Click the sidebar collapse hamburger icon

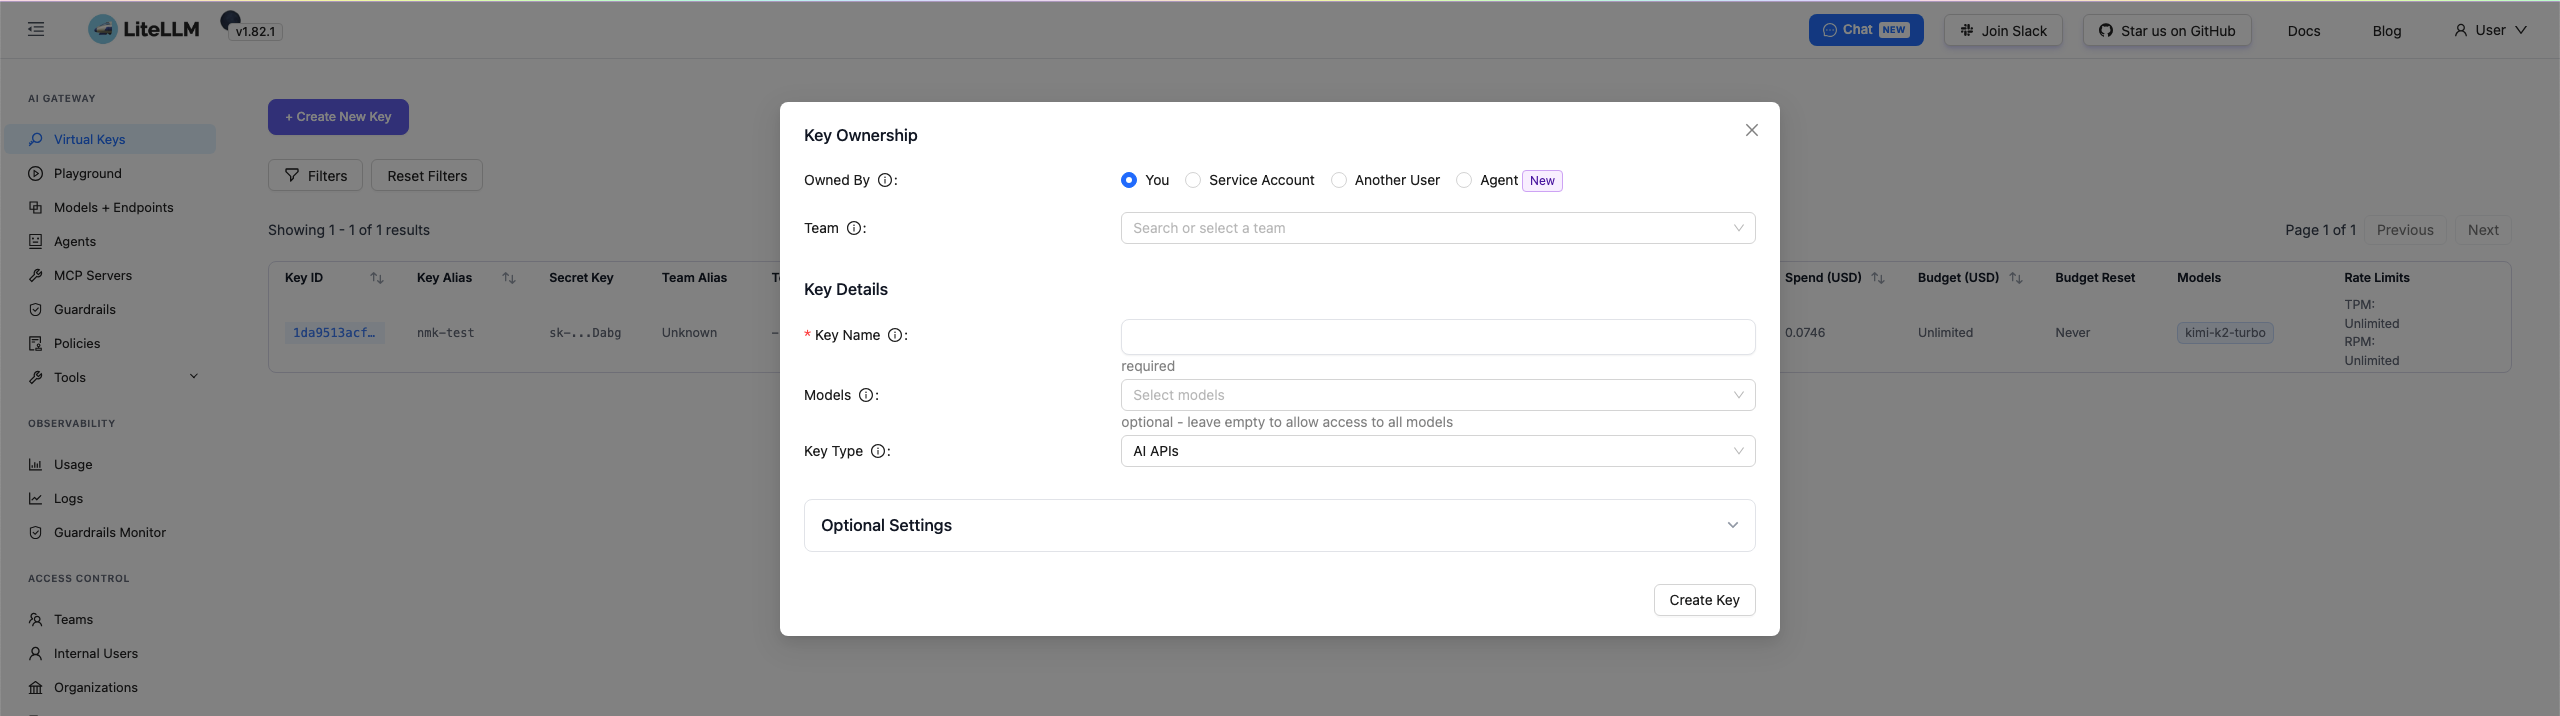pyautogui.click(x=36, y=29)
